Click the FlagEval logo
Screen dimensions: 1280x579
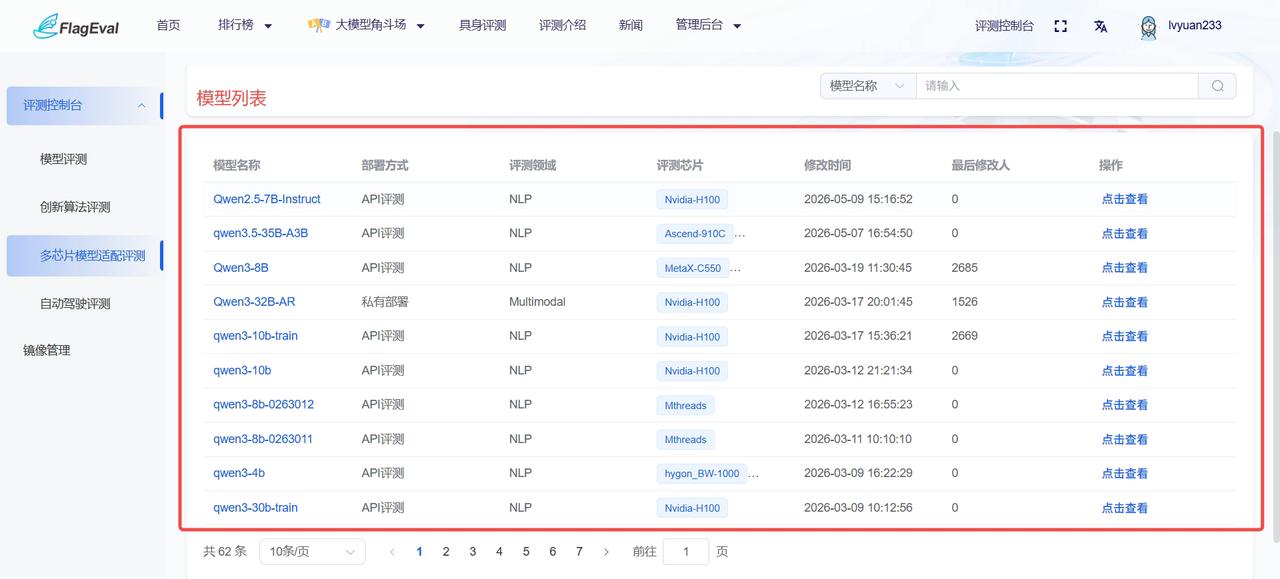76,26
